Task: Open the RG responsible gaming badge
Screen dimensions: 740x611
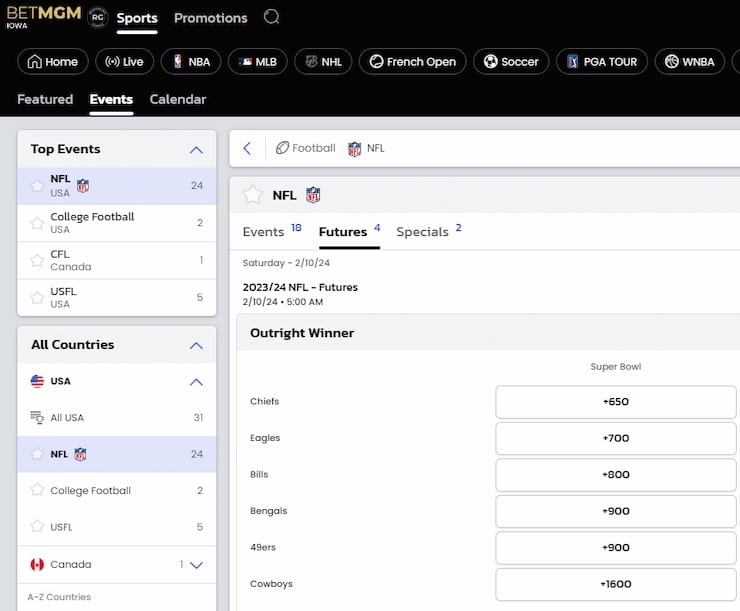Action: [x=98, y=17]
